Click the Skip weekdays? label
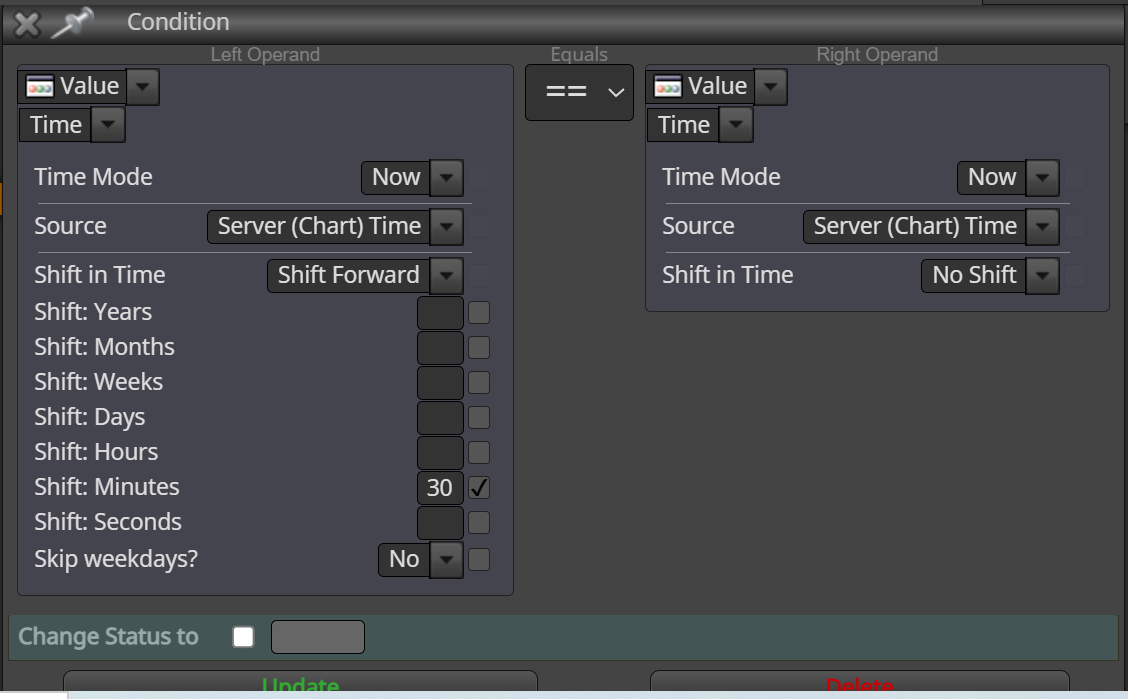This screenshot has height=699, width=1128. click(116, 559)
